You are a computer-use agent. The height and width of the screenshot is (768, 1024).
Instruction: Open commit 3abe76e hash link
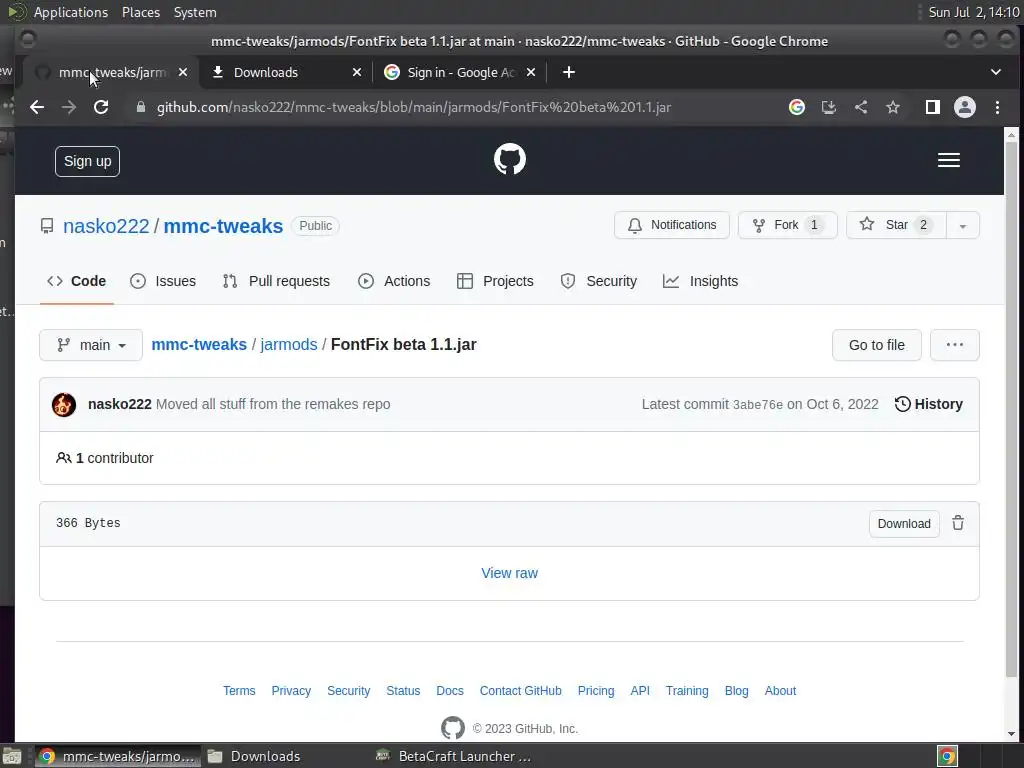coord(758,405)
